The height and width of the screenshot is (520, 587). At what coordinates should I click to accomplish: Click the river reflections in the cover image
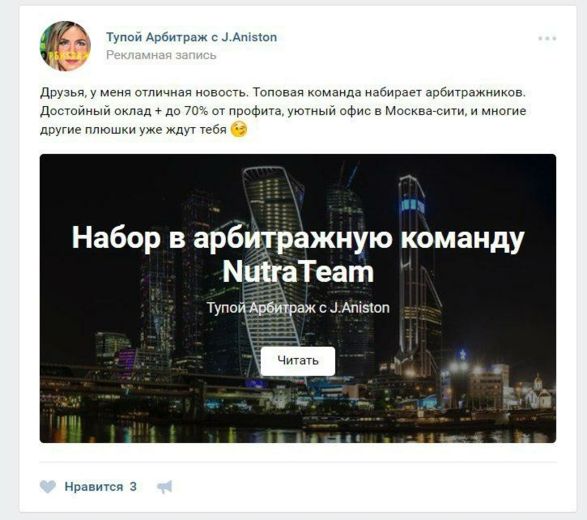298,429
